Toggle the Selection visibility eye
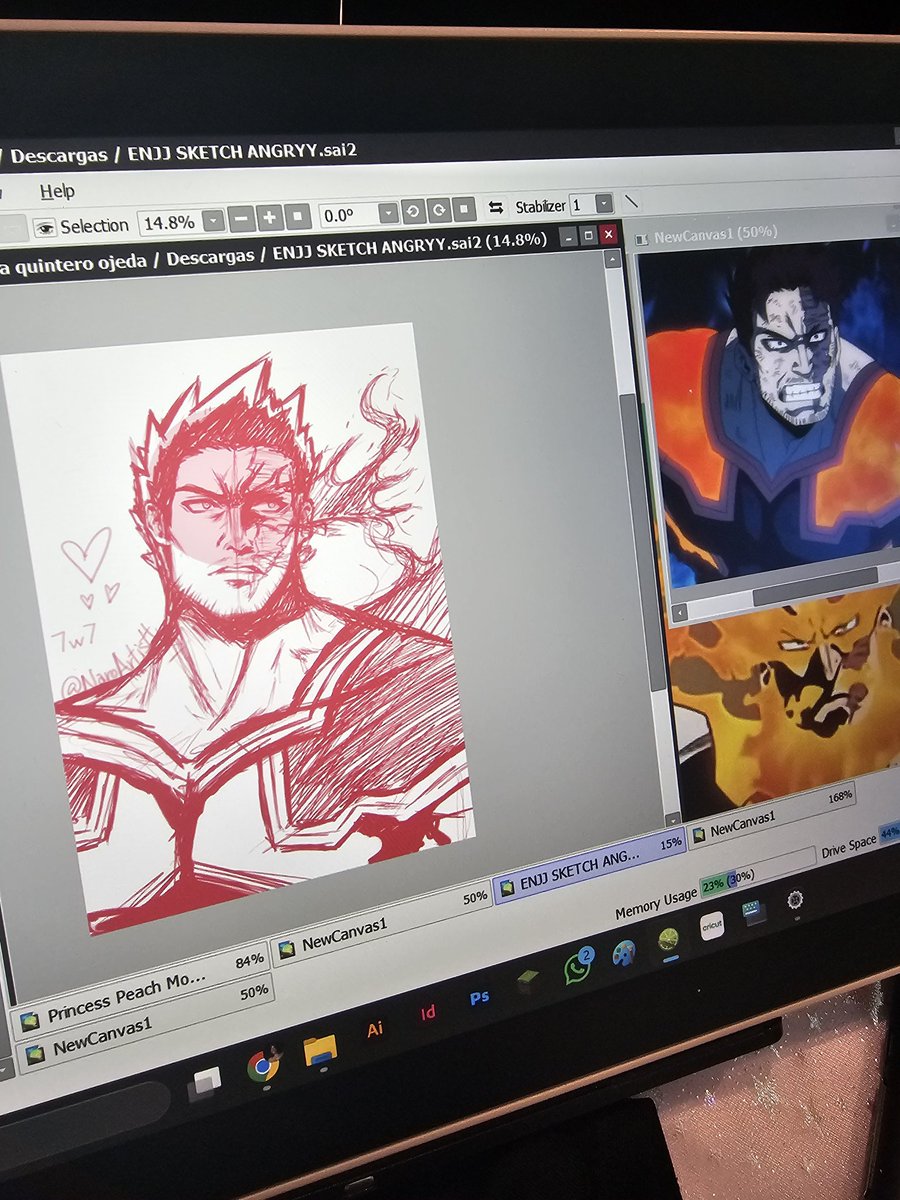This screenshot has height=1200, width=900. tap(44, 227)
